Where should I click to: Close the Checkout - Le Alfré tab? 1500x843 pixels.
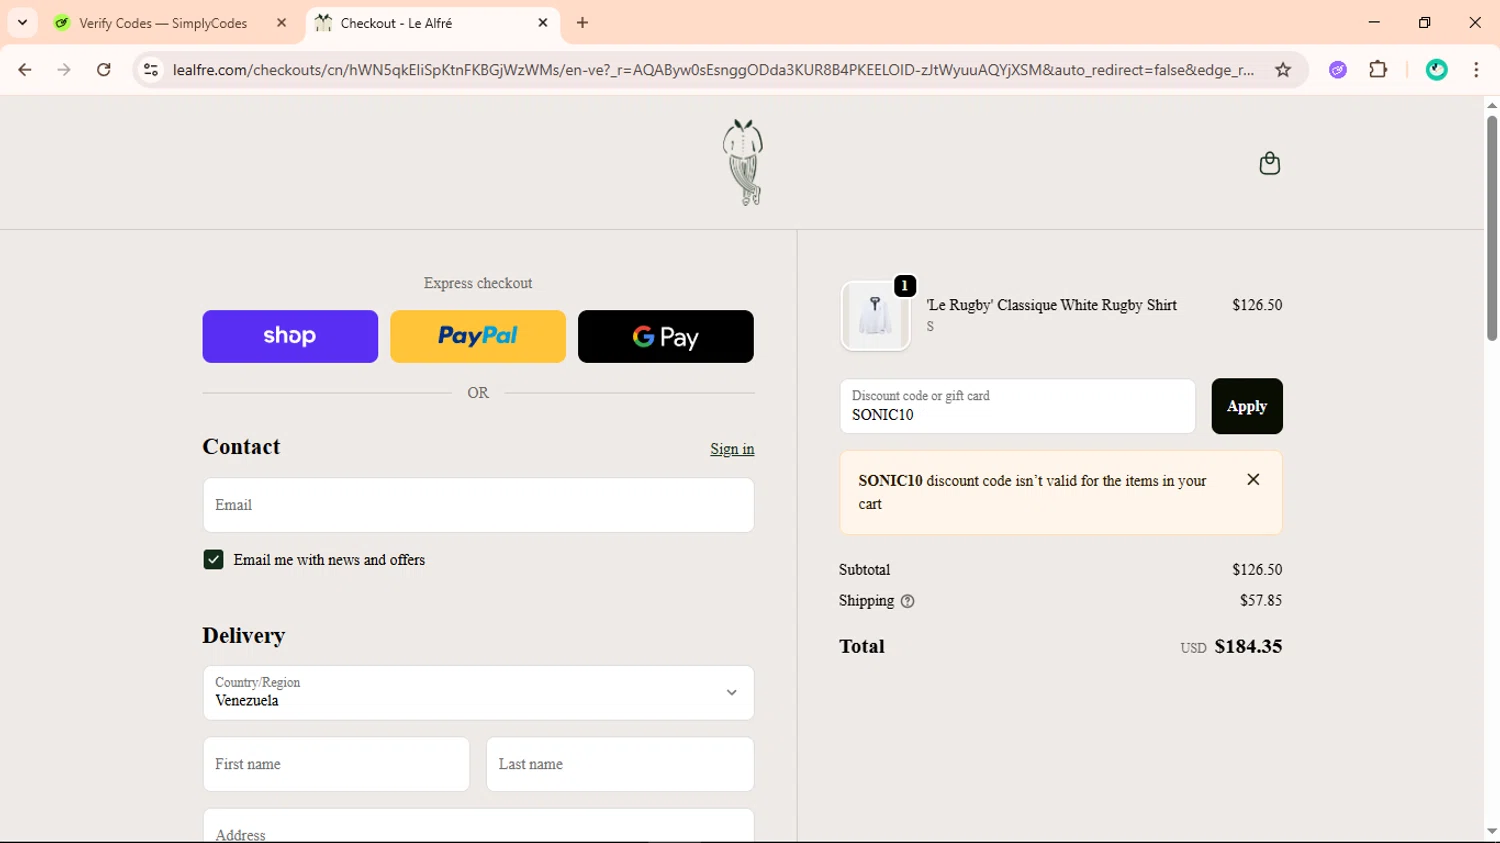543,23
